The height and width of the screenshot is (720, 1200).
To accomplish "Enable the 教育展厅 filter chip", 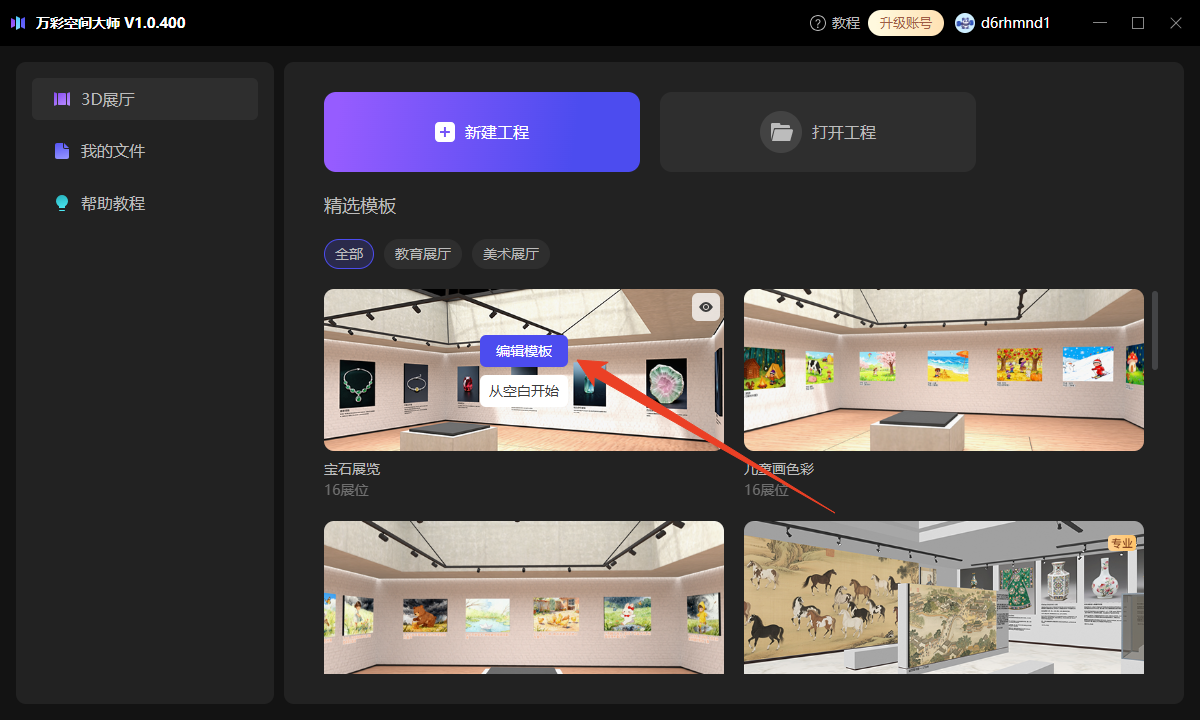I will (422, 253).
